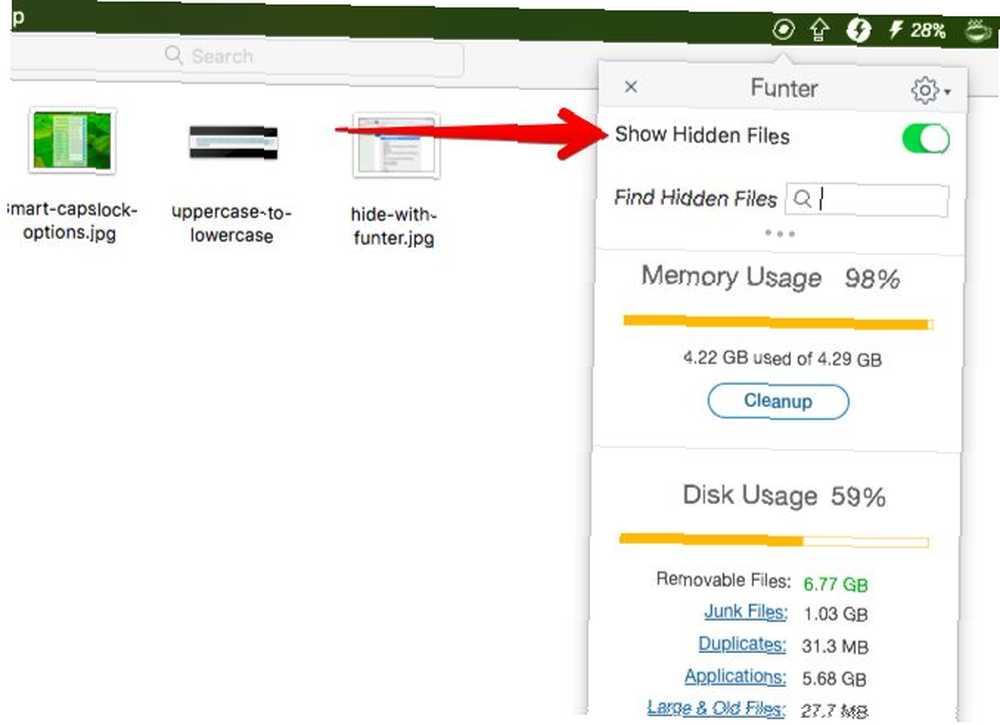Click the magnifier icon in Find Hidden Files
The height and width of the screenshot is (725, 1000).
(802, 199)
